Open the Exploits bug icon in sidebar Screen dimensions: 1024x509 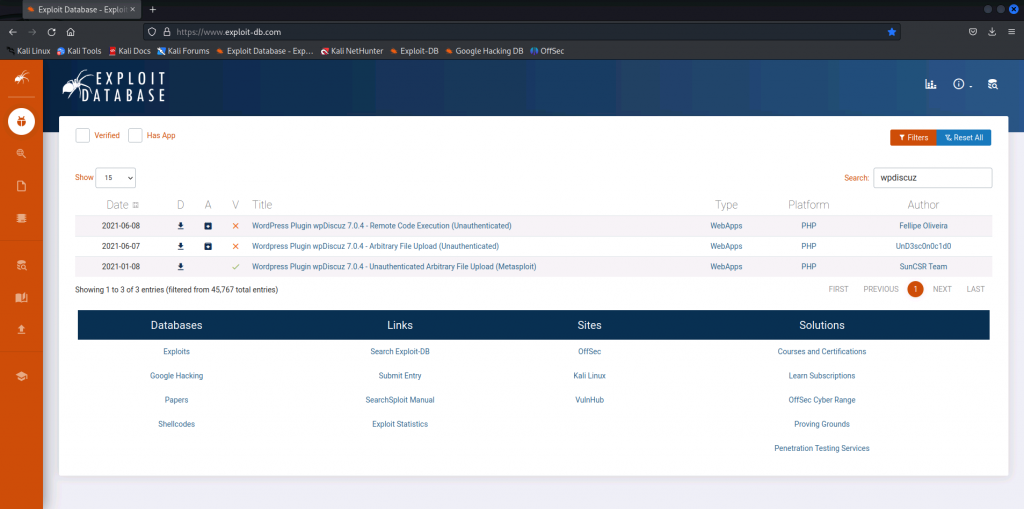(21, 122)
